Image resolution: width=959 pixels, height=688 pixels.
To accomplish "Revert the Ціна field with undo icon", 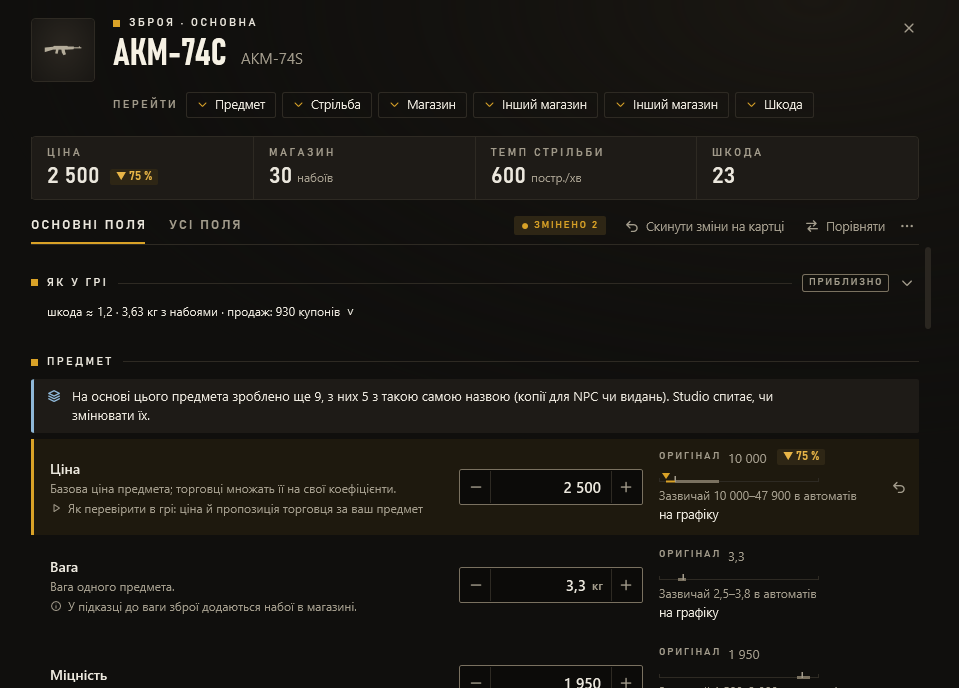I will 898,487.
